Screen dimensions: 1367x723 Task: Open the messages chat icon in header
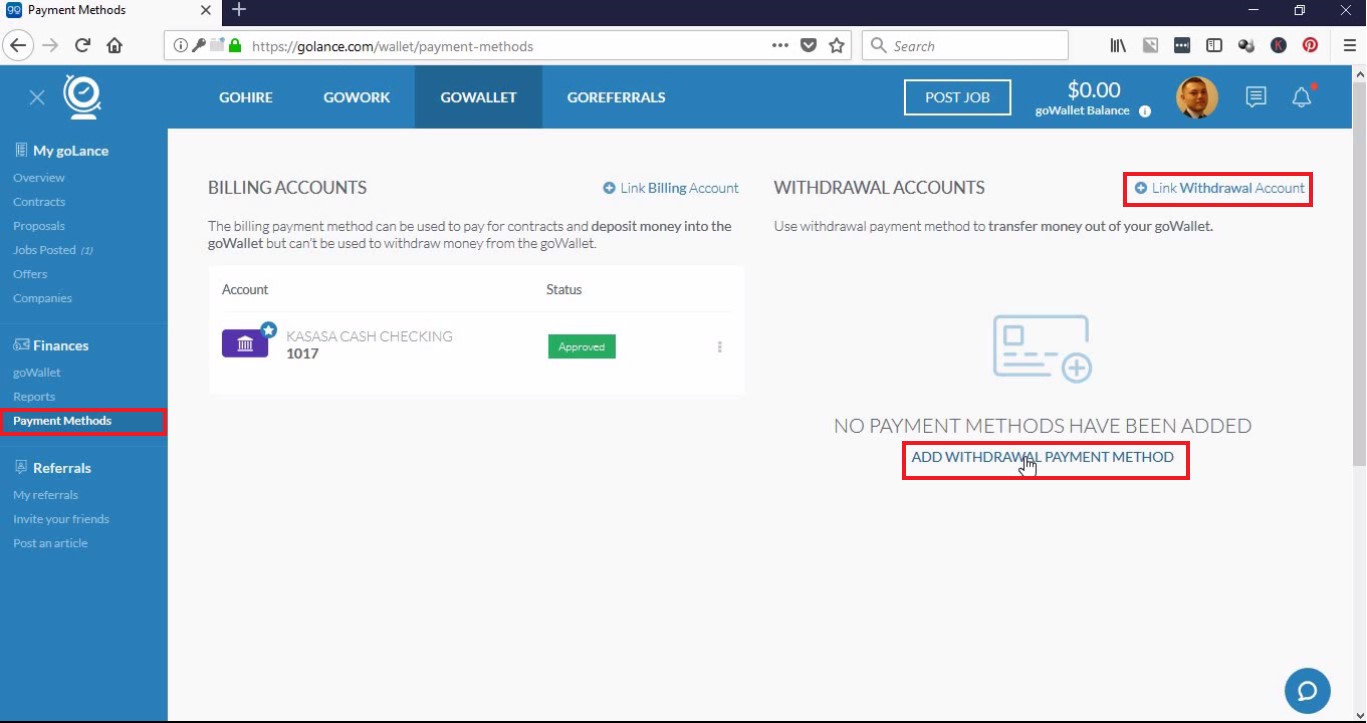click(1256, 97)
